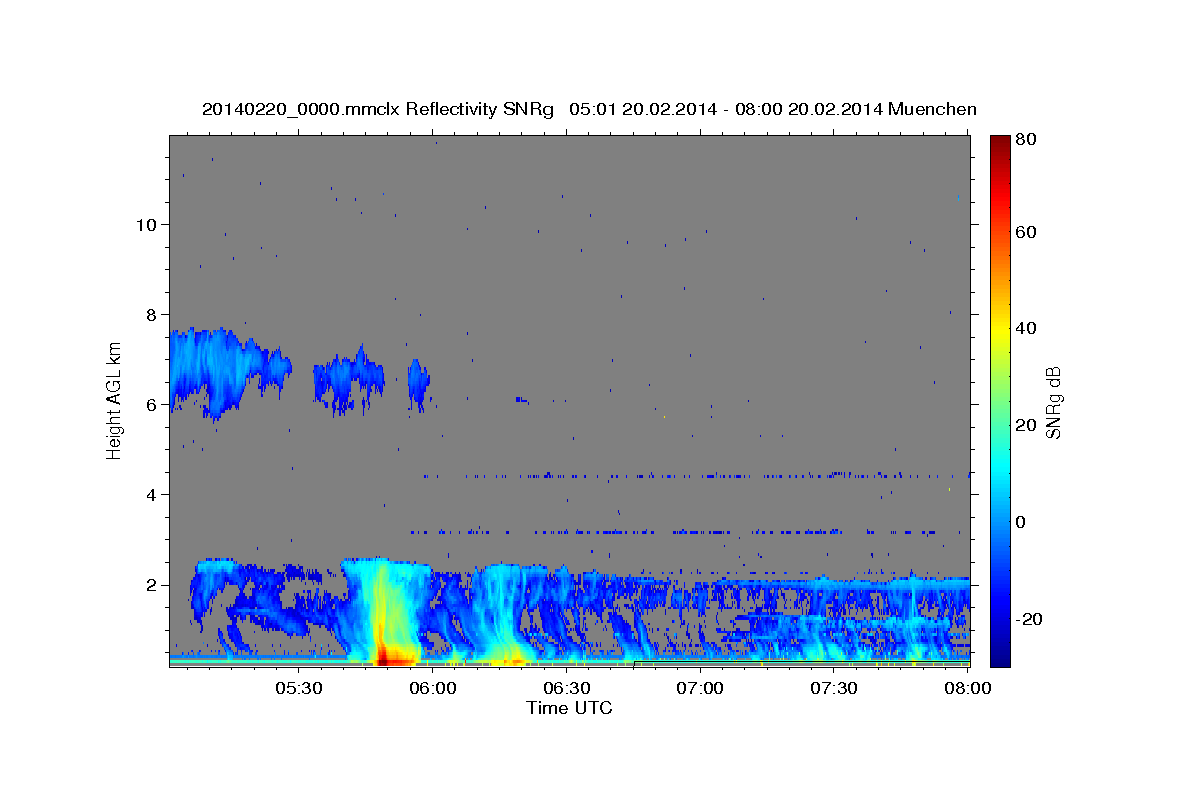
Task: Click the colorbar value 20
Action: pos(1025,425)
